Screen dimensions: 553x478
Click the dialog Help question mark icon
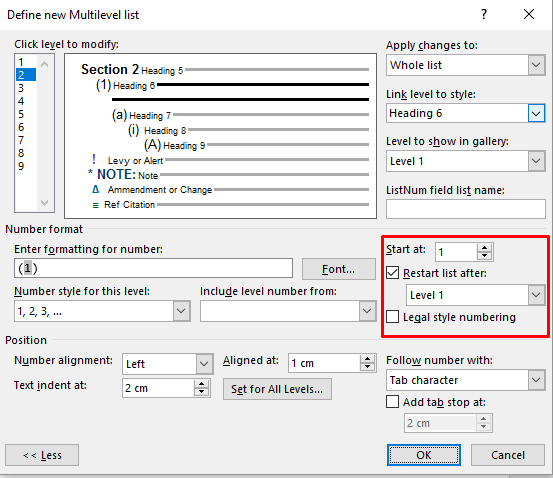pyautogui.click(x=484, y=14)
